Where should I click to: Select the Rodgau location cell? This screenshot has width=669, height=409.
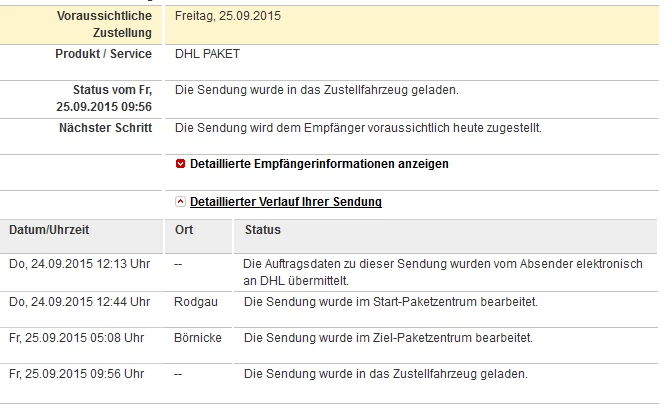point(195,302)
